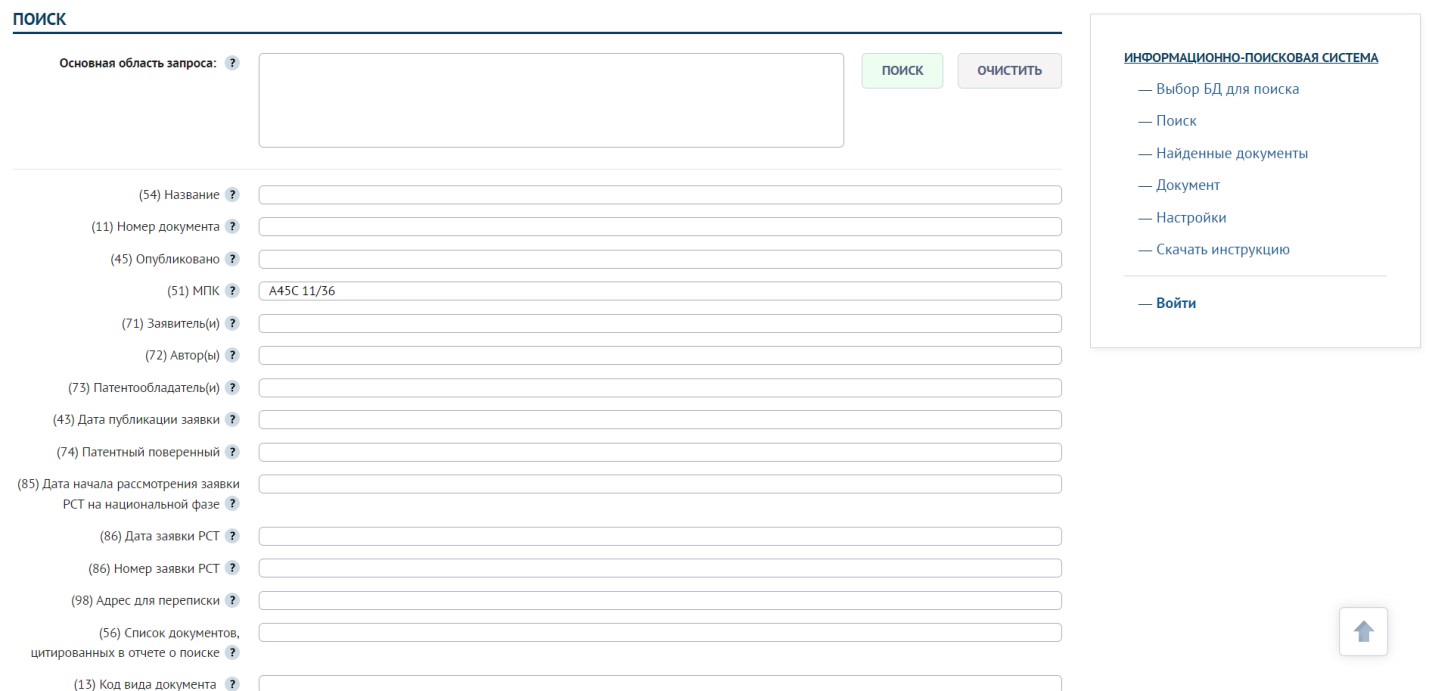Focus the (71) Заявитель(и) input field
Image resolution: width=1429 pixels, height=691 pixels.
click(x=660, y=323)
